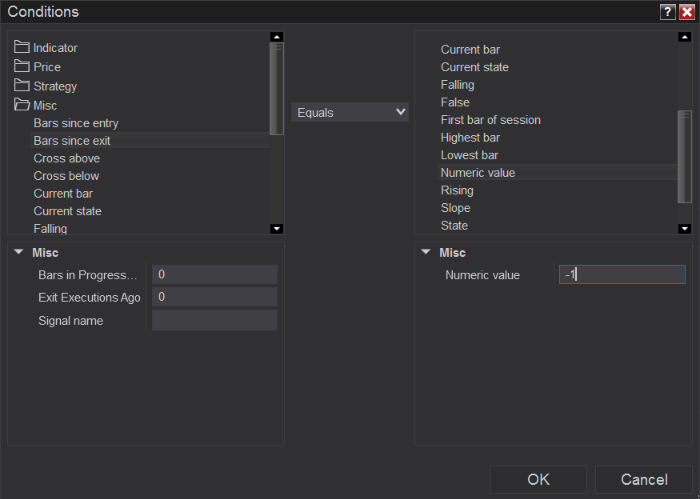Click the Price folder icon
Screen dimensions: 700x499
[x=21, y=66]
